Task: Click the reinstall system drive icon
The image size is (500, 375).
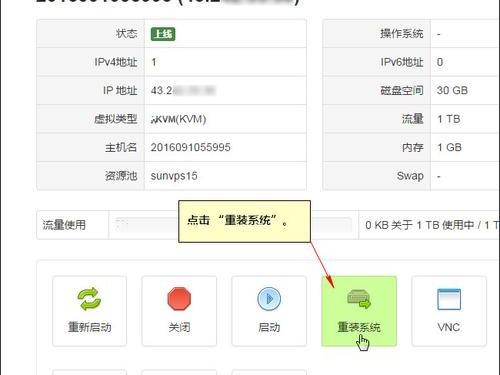Action: pyautogui.click(x=359, y=299)
